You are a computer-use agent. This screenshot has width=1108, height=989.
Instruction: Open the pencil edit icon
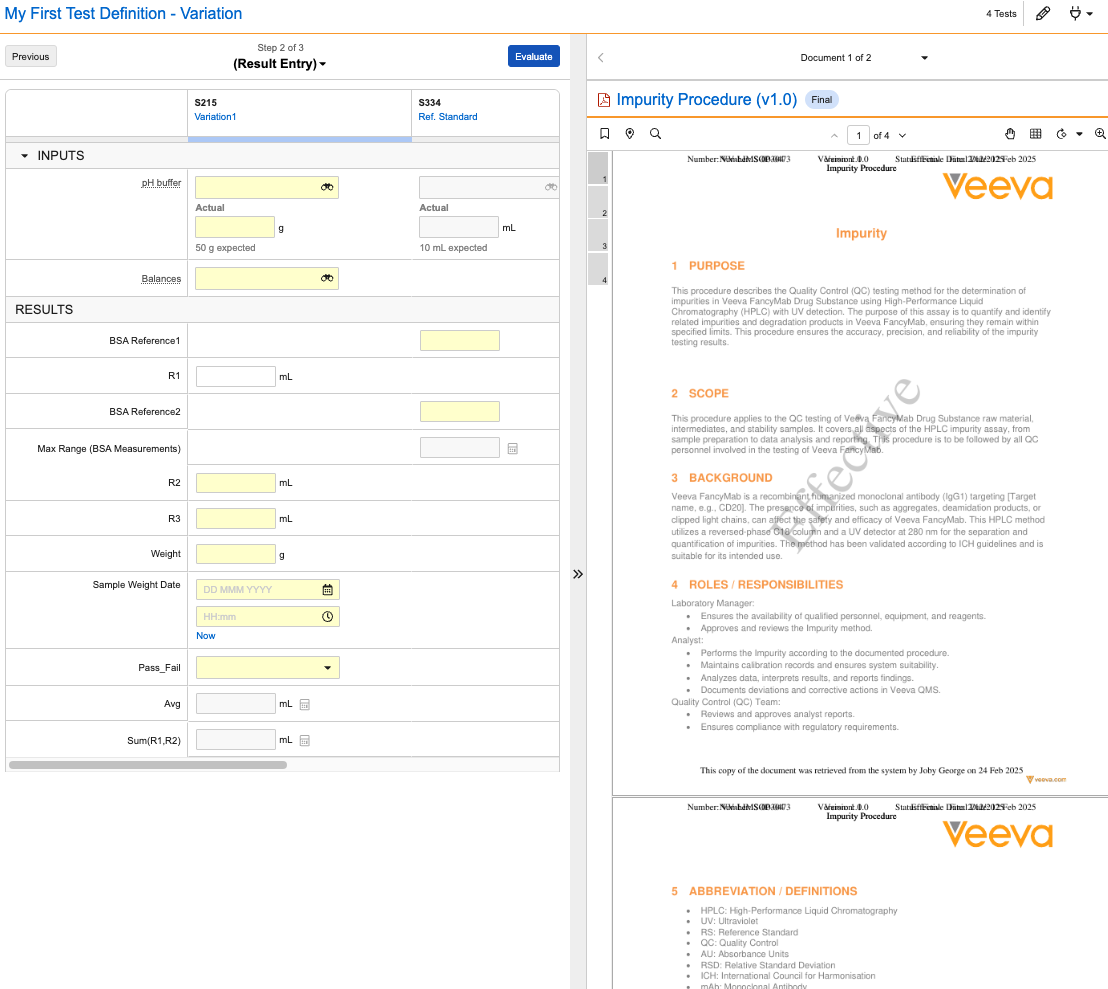pos(1042,13)
